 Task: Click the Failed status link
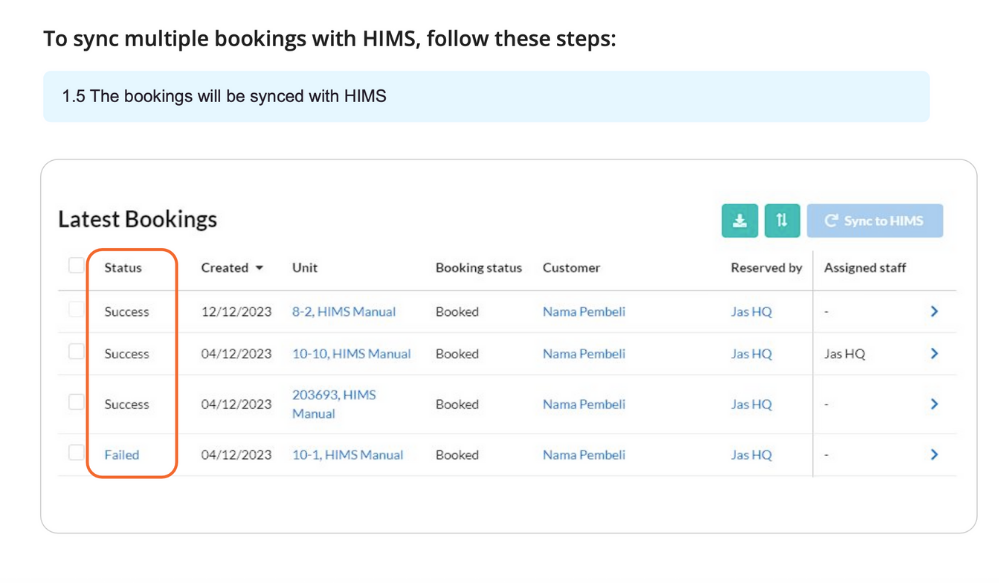click(120, 454)
